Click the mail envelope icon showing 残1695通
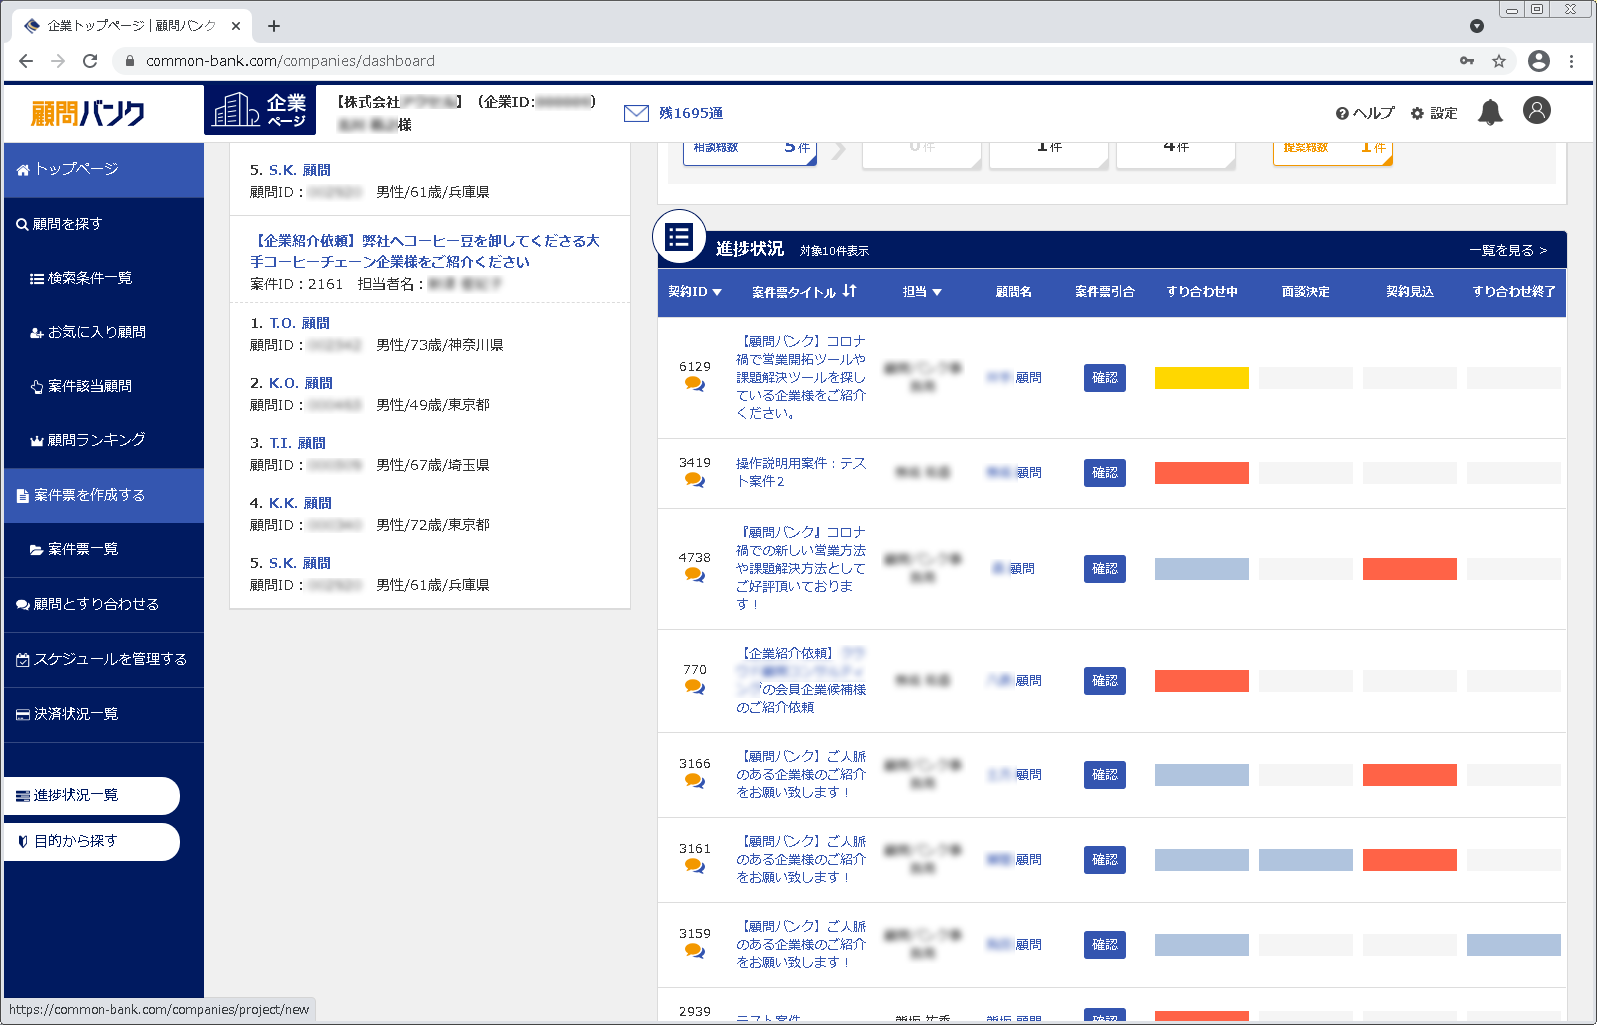 (636, 113)
